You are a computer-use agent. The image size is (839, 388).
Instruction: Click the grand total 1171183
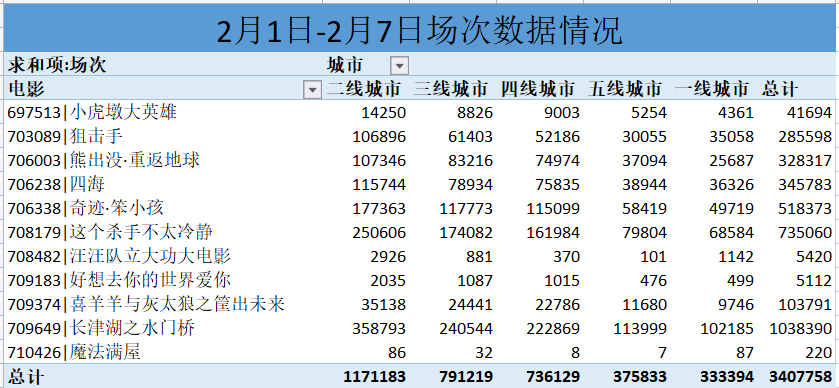pos(374,377)
